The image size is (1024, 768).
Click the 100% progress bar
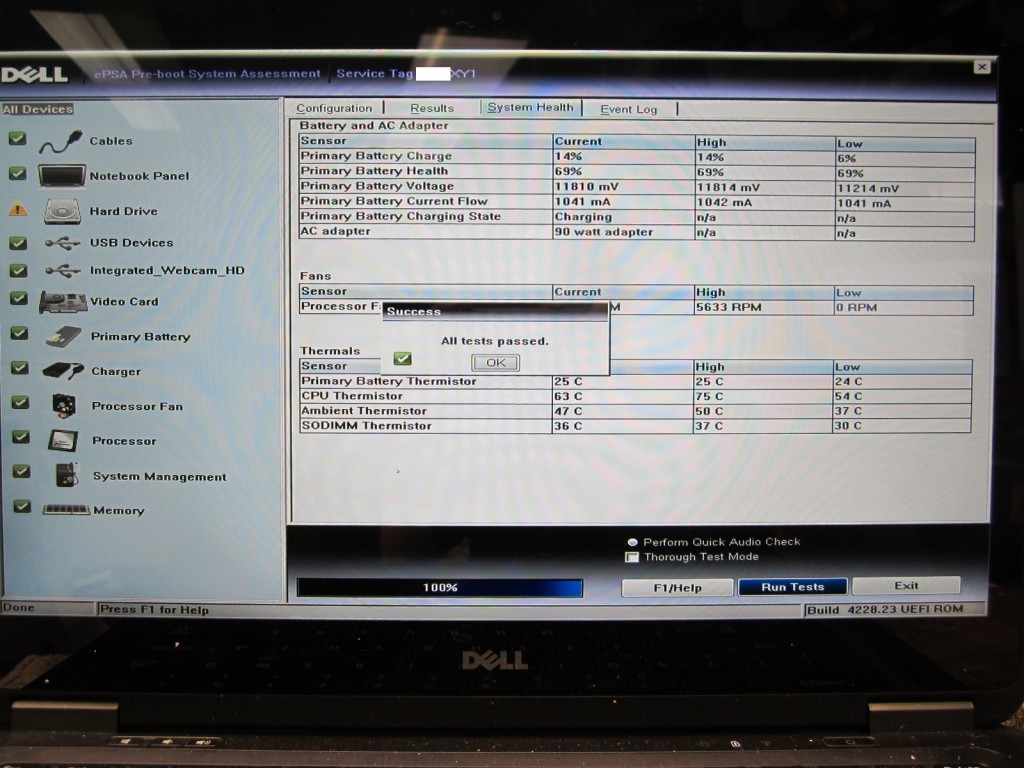click(x=440, y=588)
